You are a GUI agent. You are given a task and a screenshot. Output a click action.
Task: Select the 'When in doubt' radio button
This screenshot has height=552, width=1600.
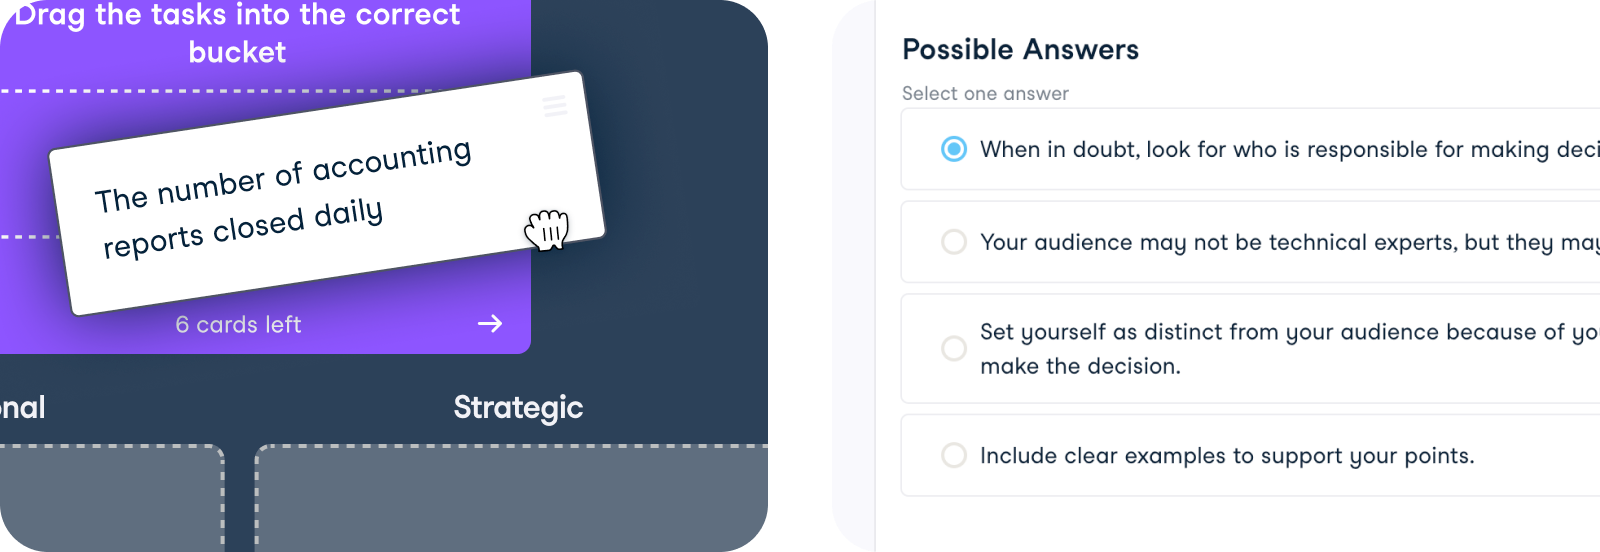[954, 149]
